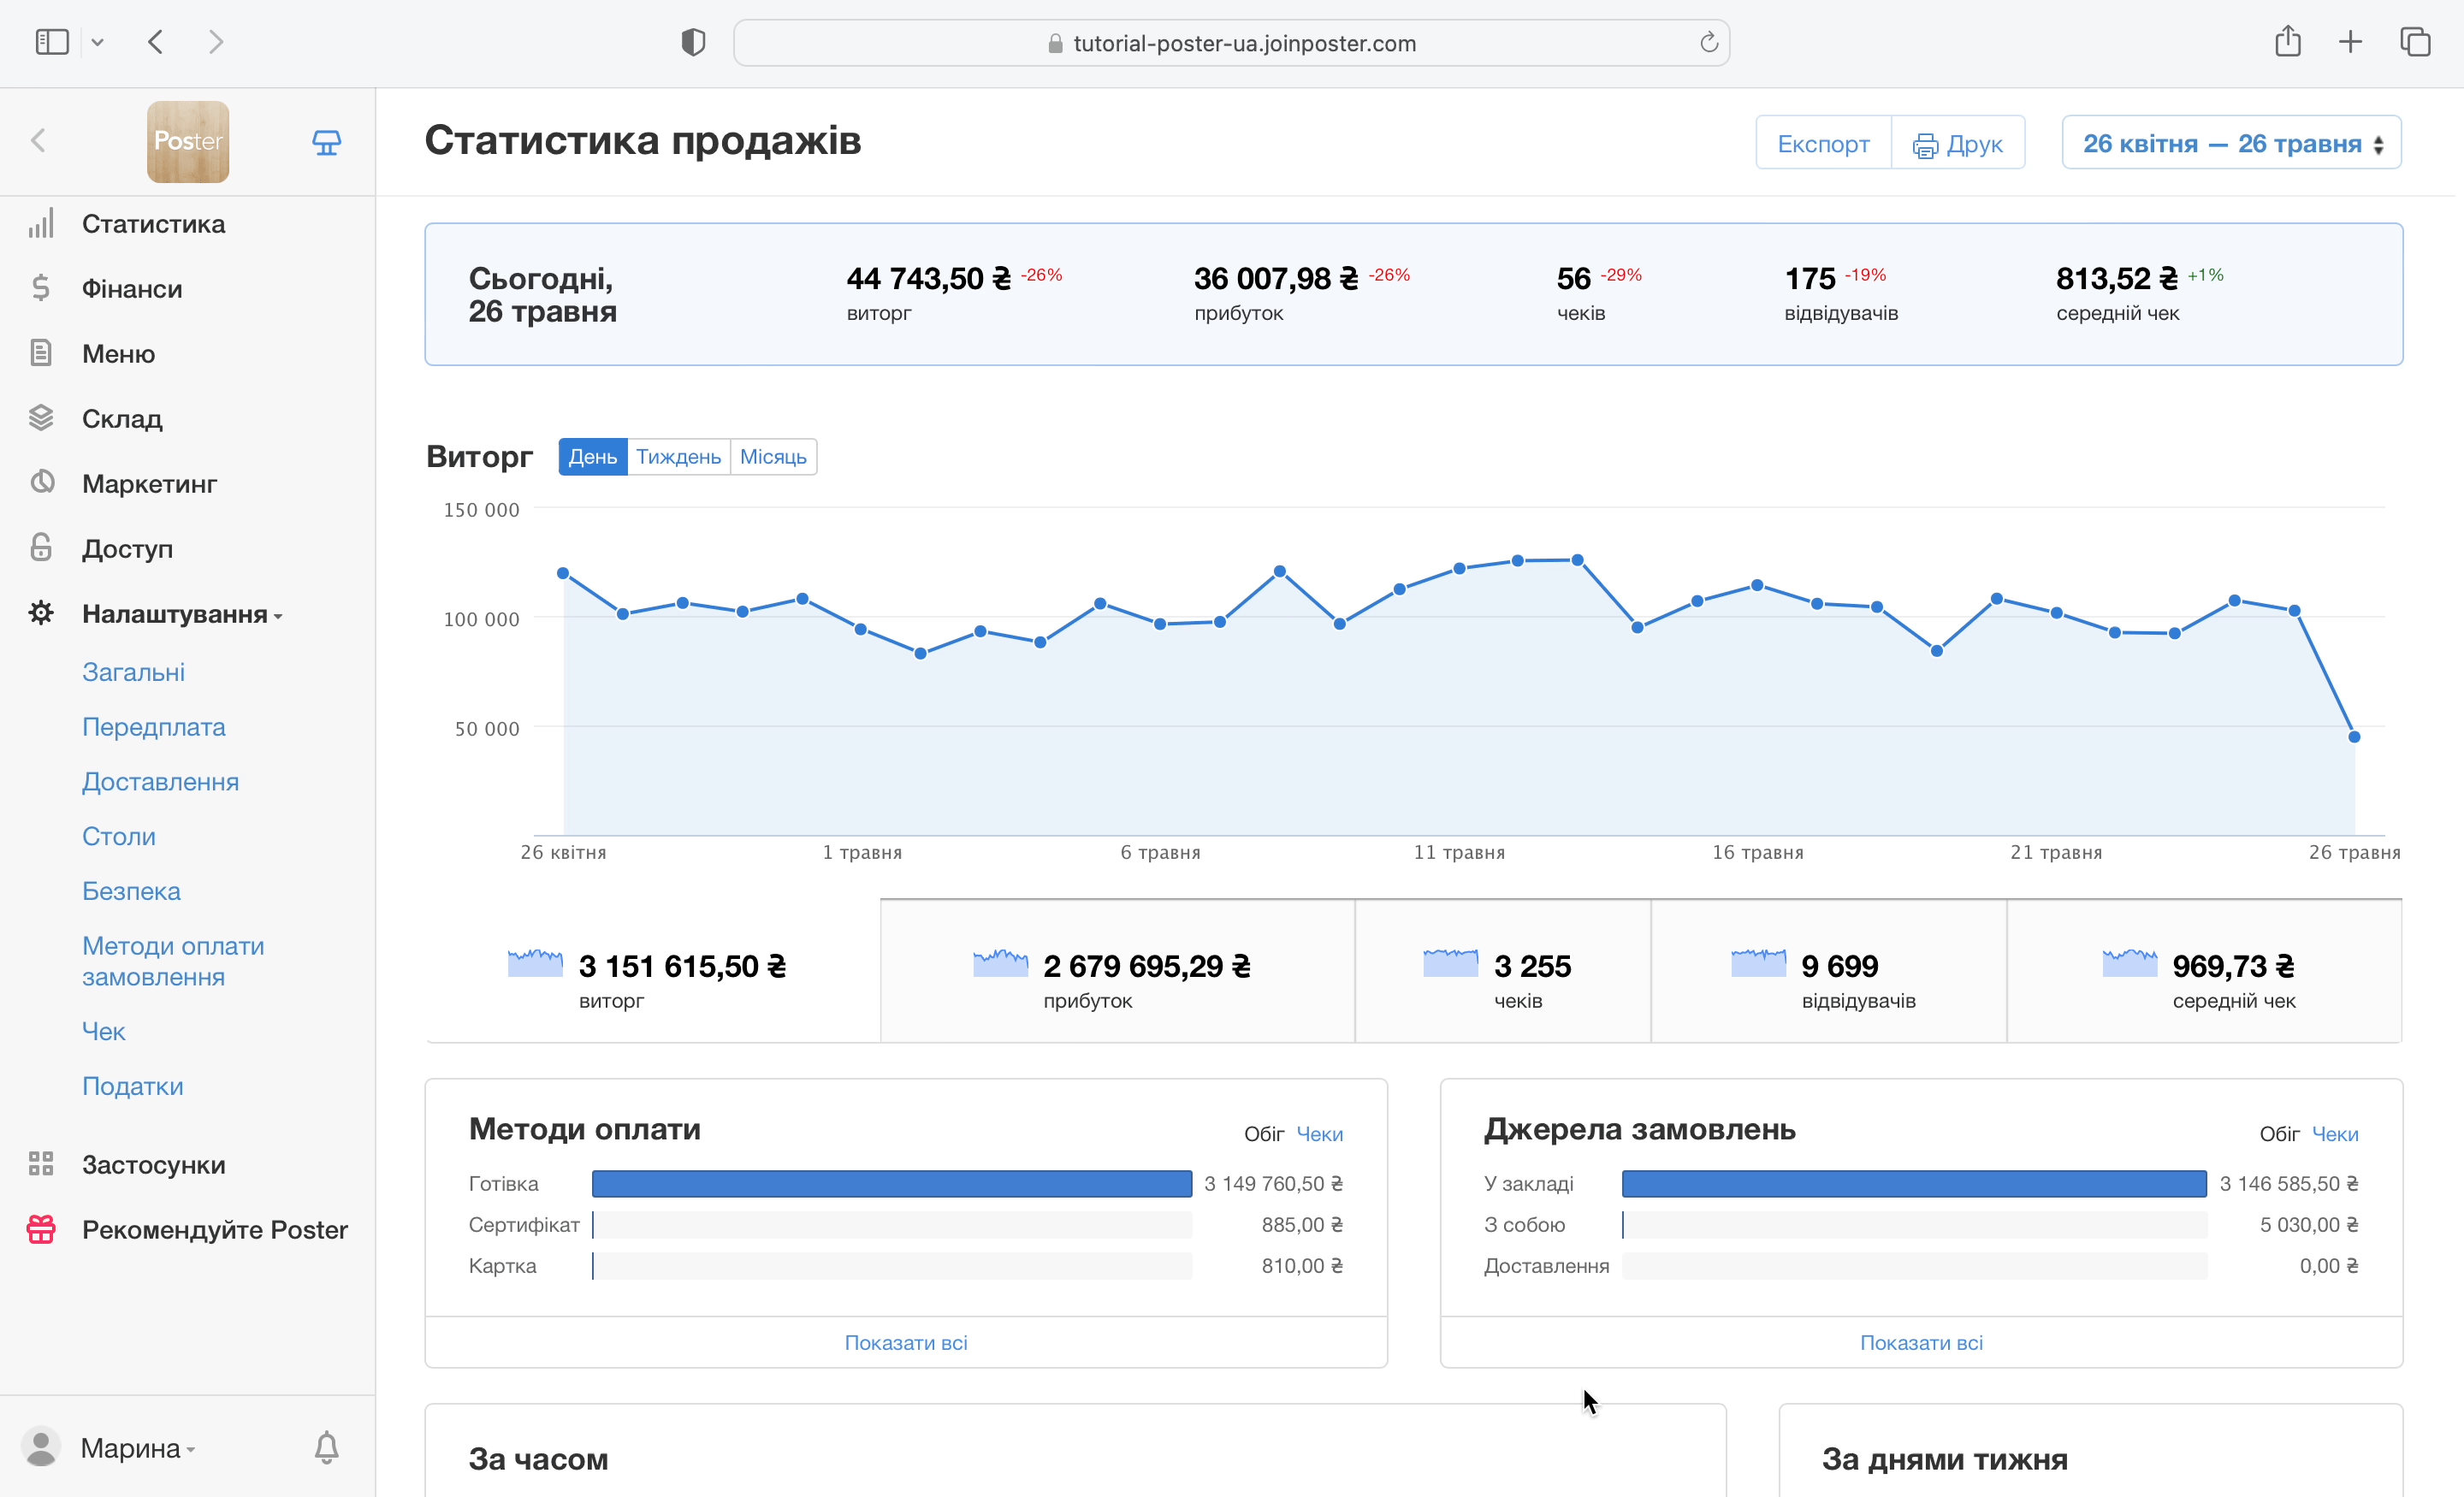
Task: Click the terminal icon next to Poster logo
Action: 326,141
